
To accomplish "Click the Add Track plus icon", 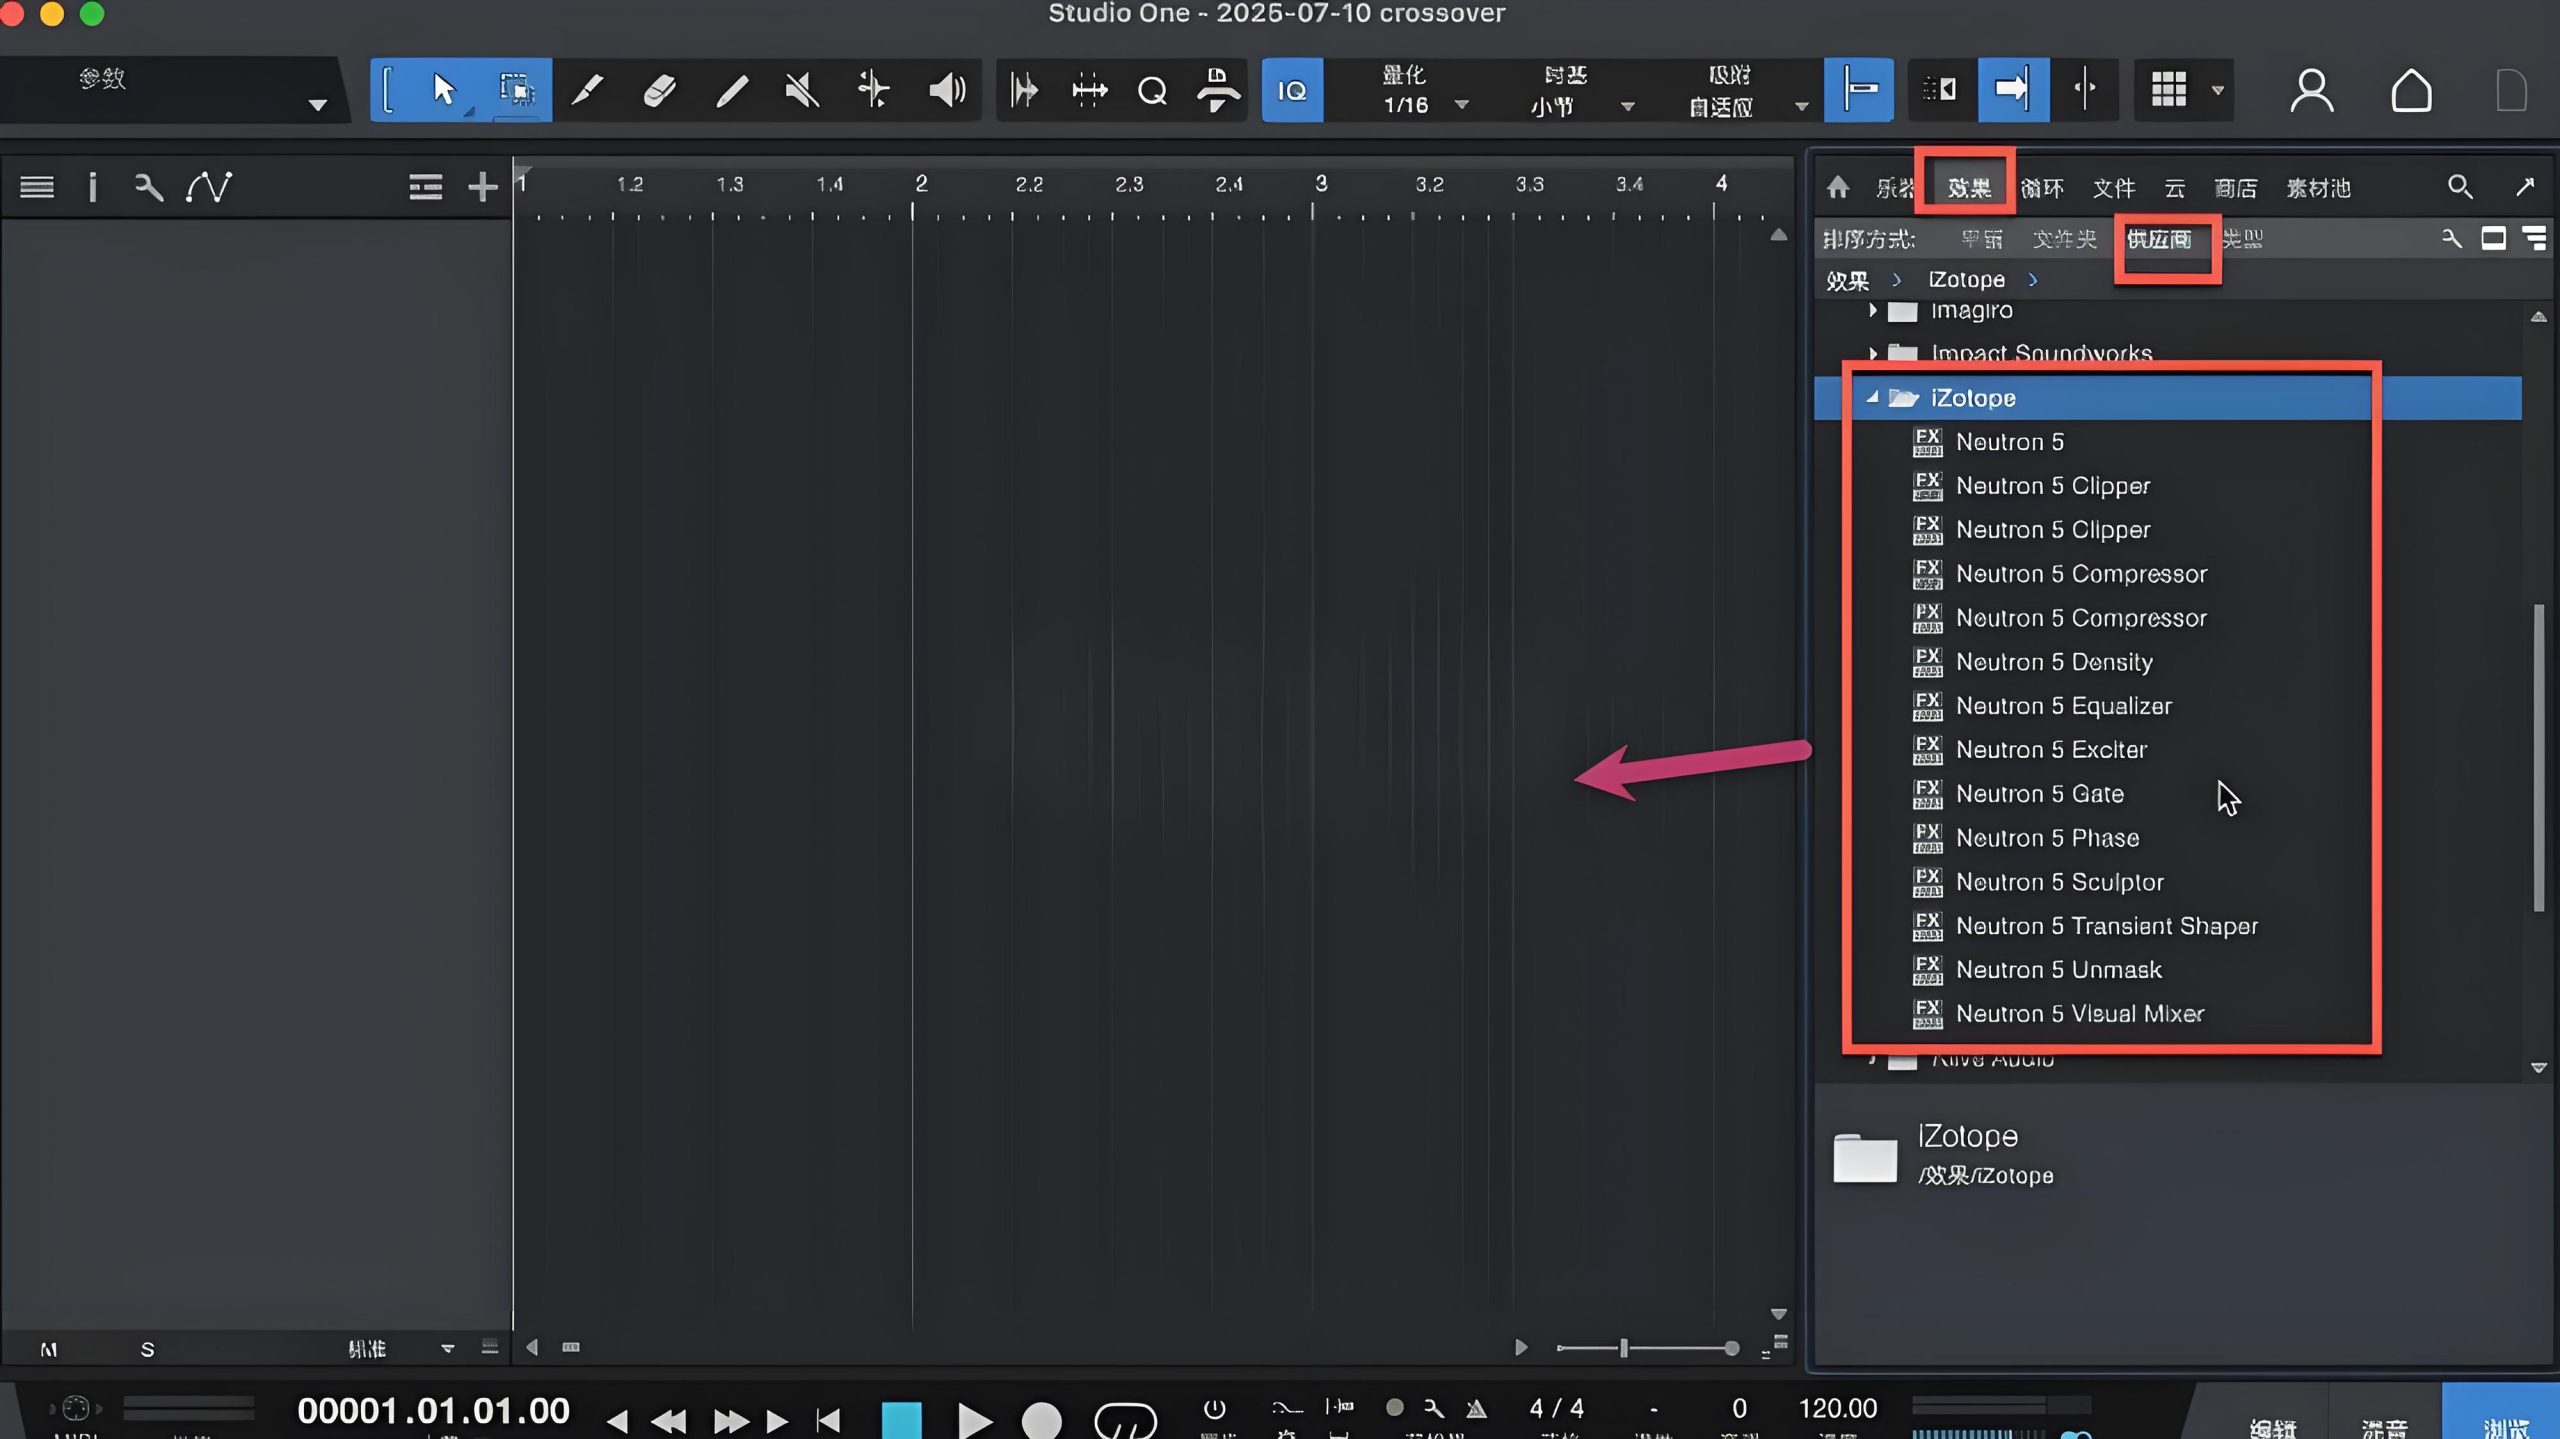I will [x=483, y=187].
